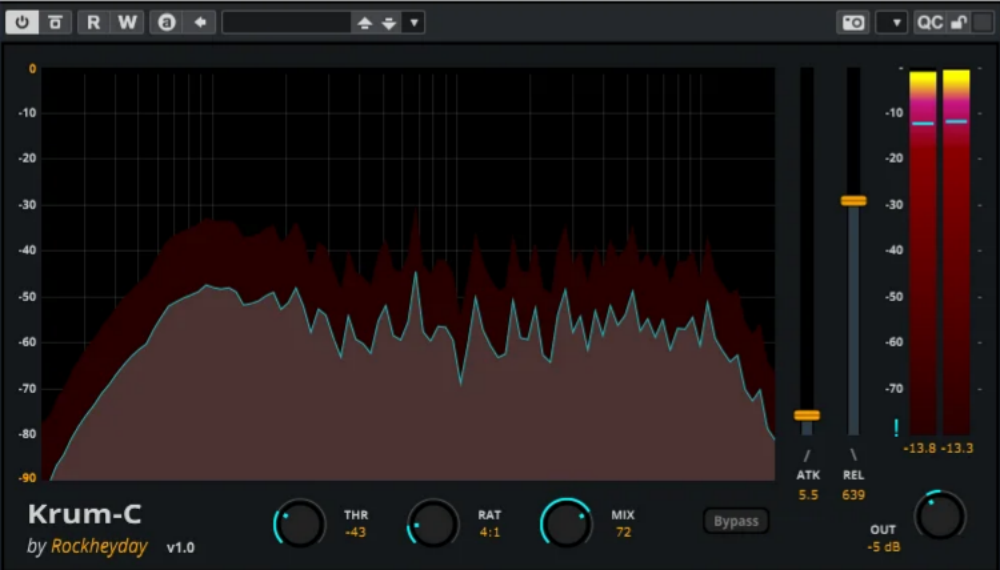Viewport: 1000px width, 570px height.
Task: Click the OUT label
Action: (x=883, y=530)
